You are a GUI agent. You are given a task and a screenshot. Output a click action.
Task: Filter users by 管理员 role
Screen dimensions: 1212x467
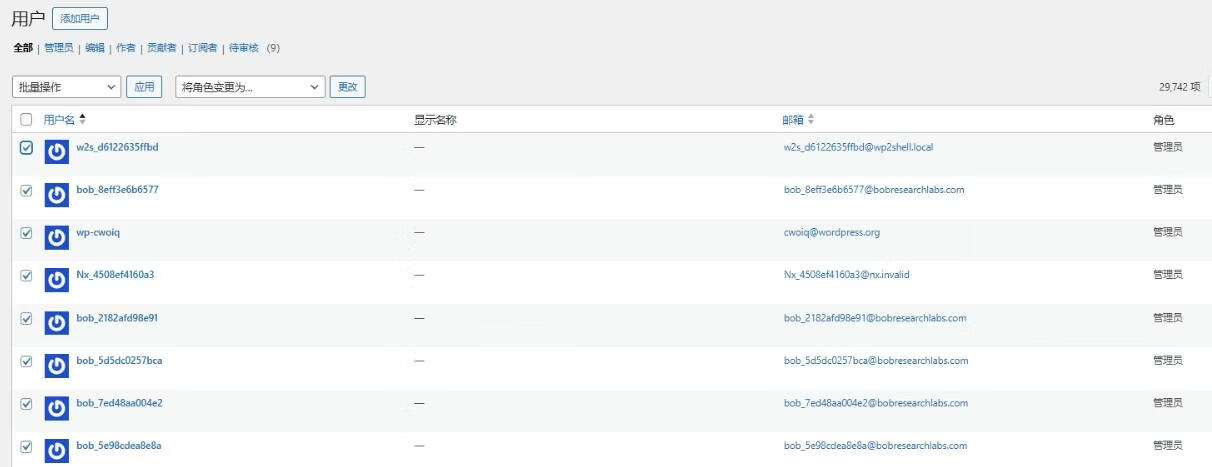coord(58,48)
